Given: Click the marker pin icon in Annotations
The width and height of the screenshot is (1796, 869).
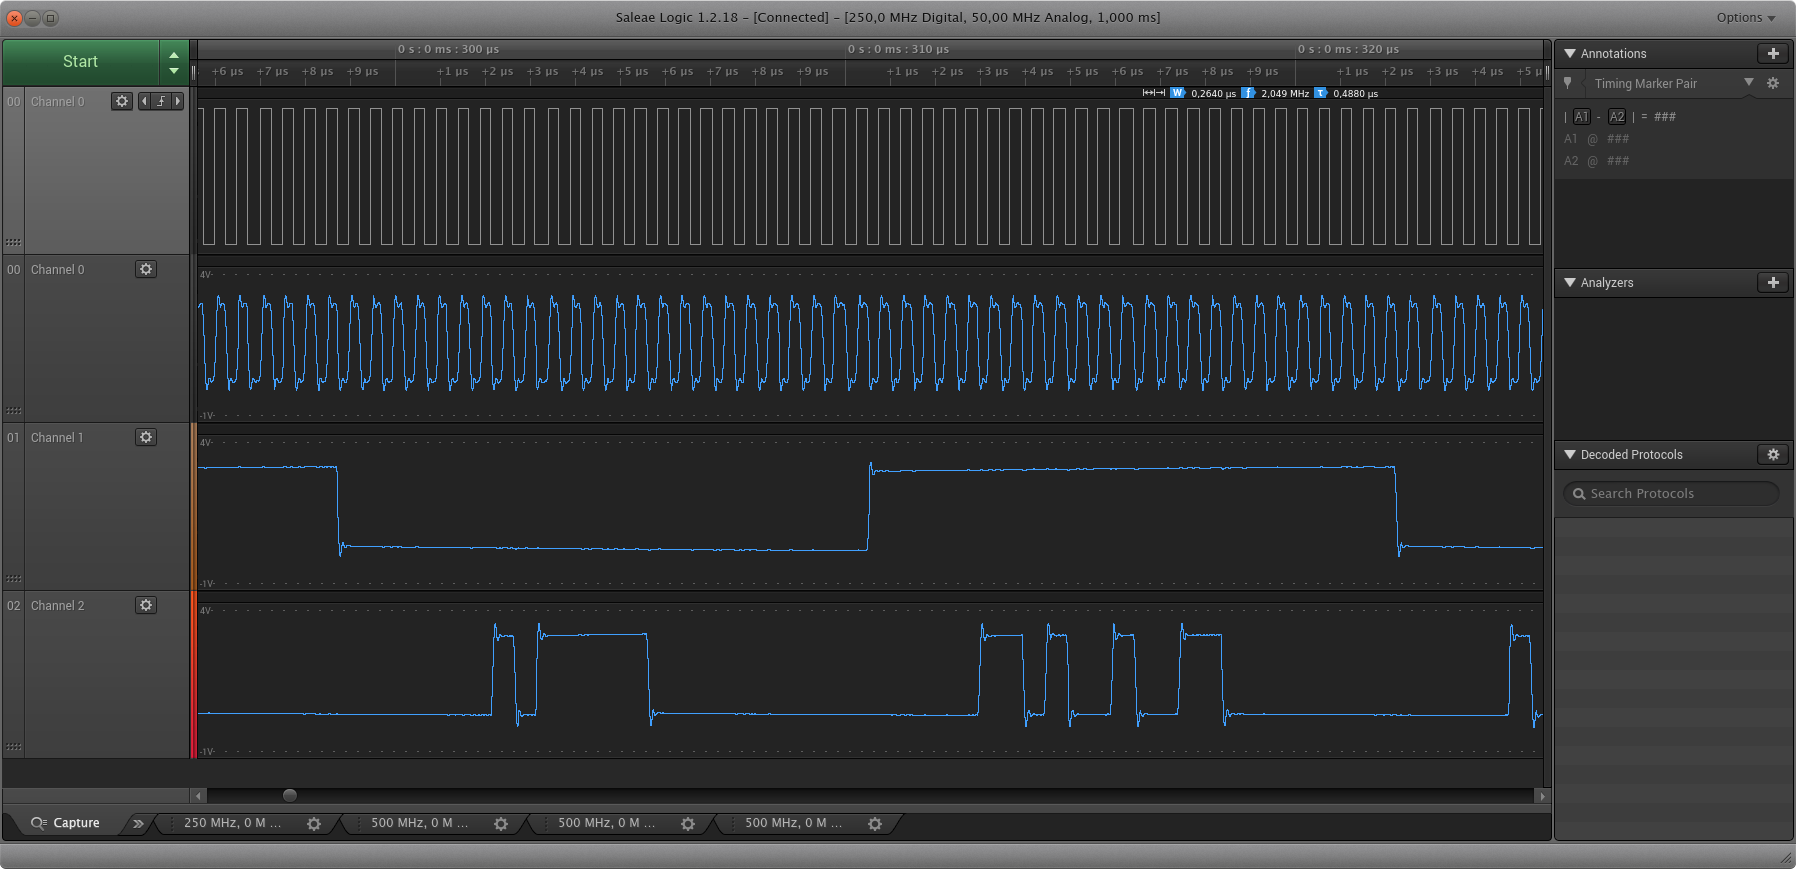Looking at the screenshot, I should coord(1568,84).
